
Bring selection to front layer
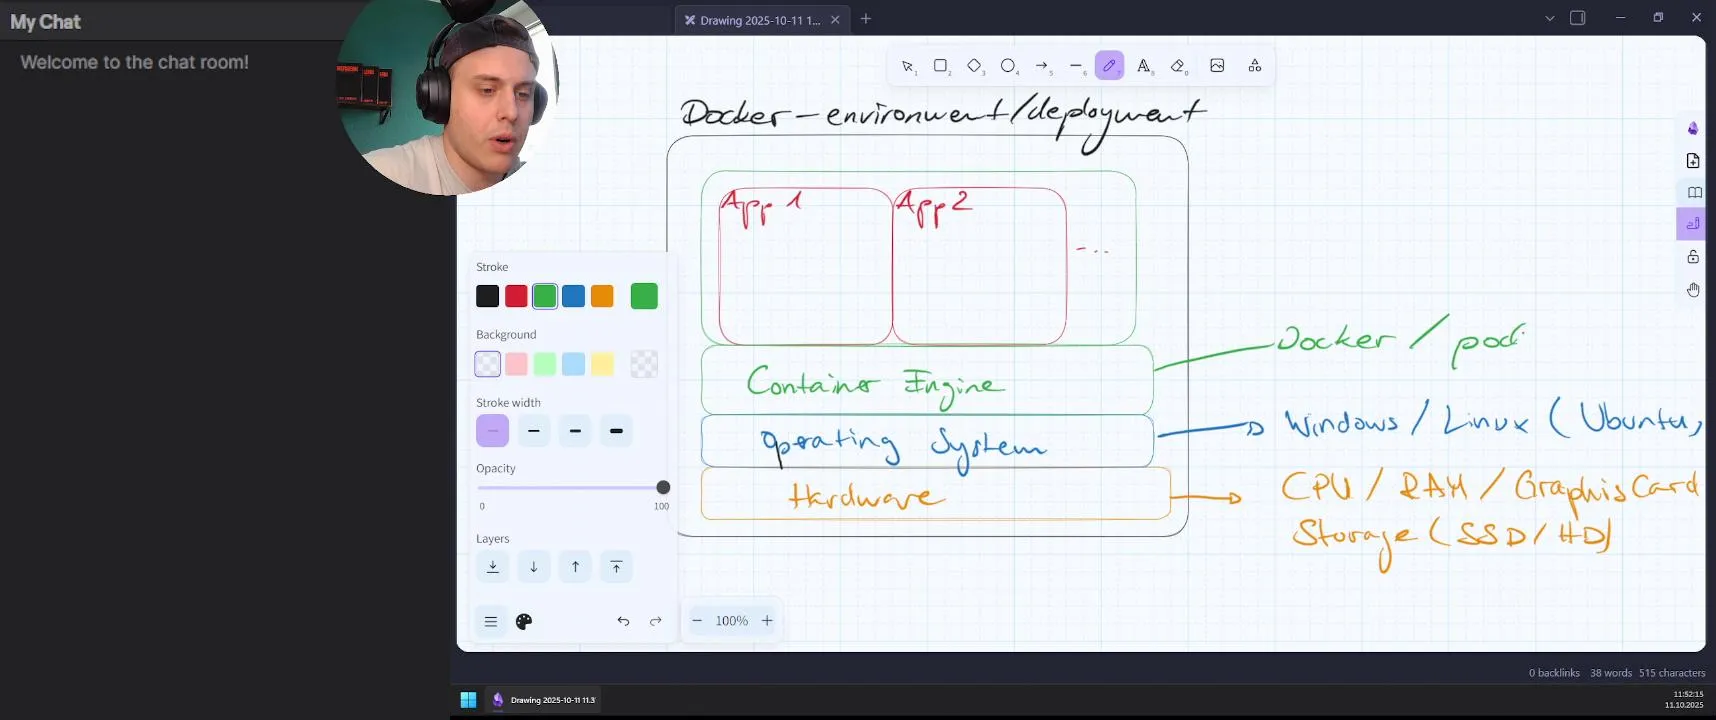[616, 567]
